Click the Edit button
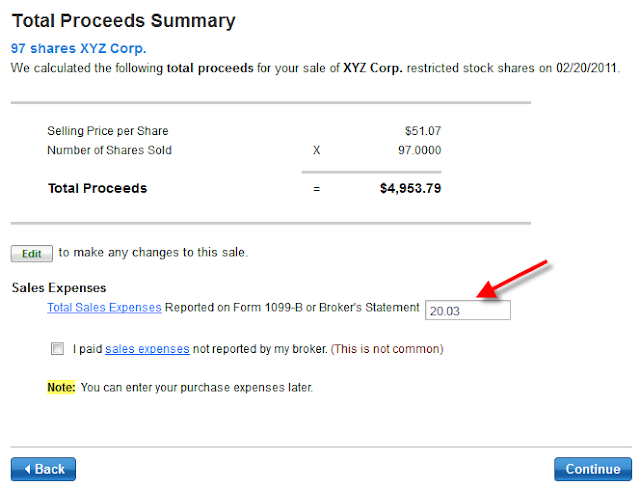 tap(31, 254)
